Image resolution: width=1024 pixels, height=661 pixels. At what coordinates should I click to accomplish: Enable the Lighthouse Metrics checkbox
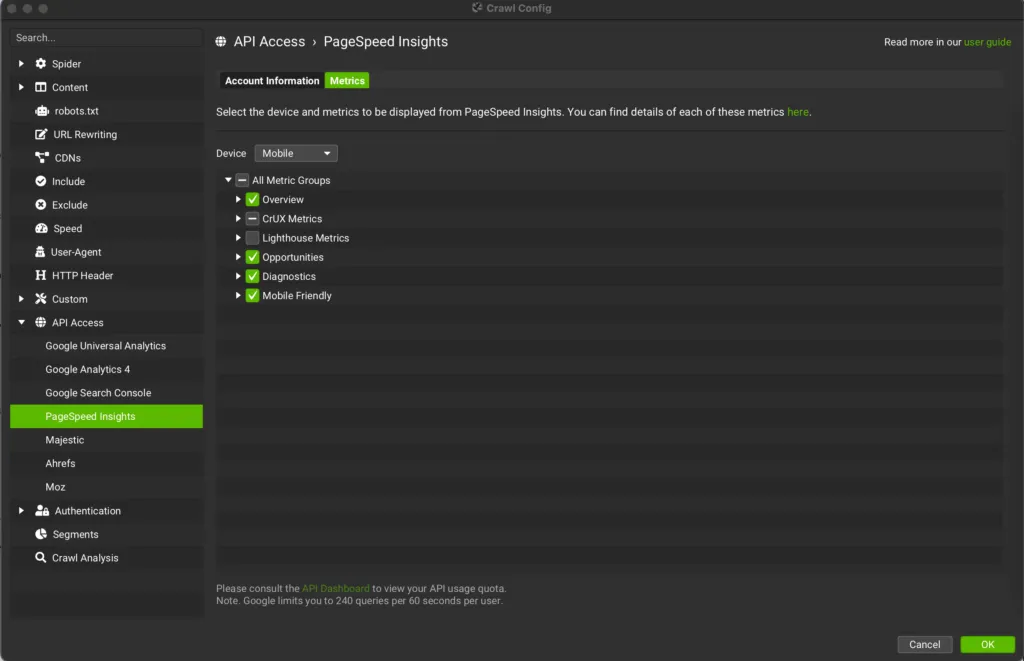point(252,238)
